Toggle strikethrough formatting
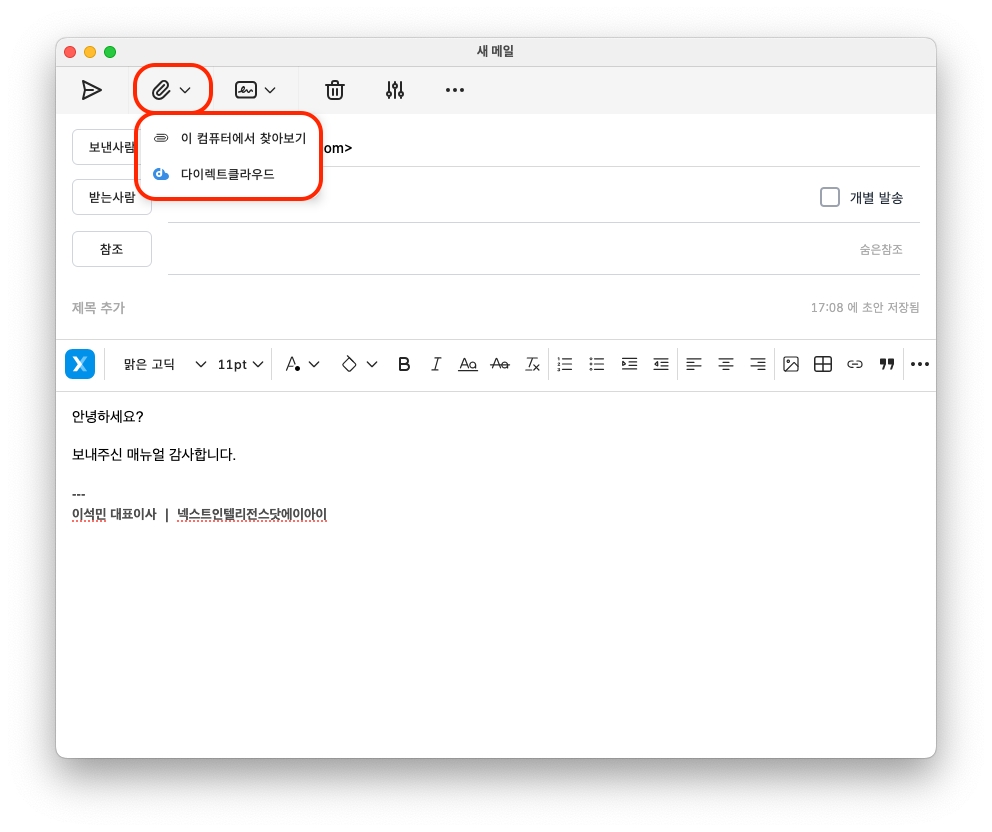 500,364
